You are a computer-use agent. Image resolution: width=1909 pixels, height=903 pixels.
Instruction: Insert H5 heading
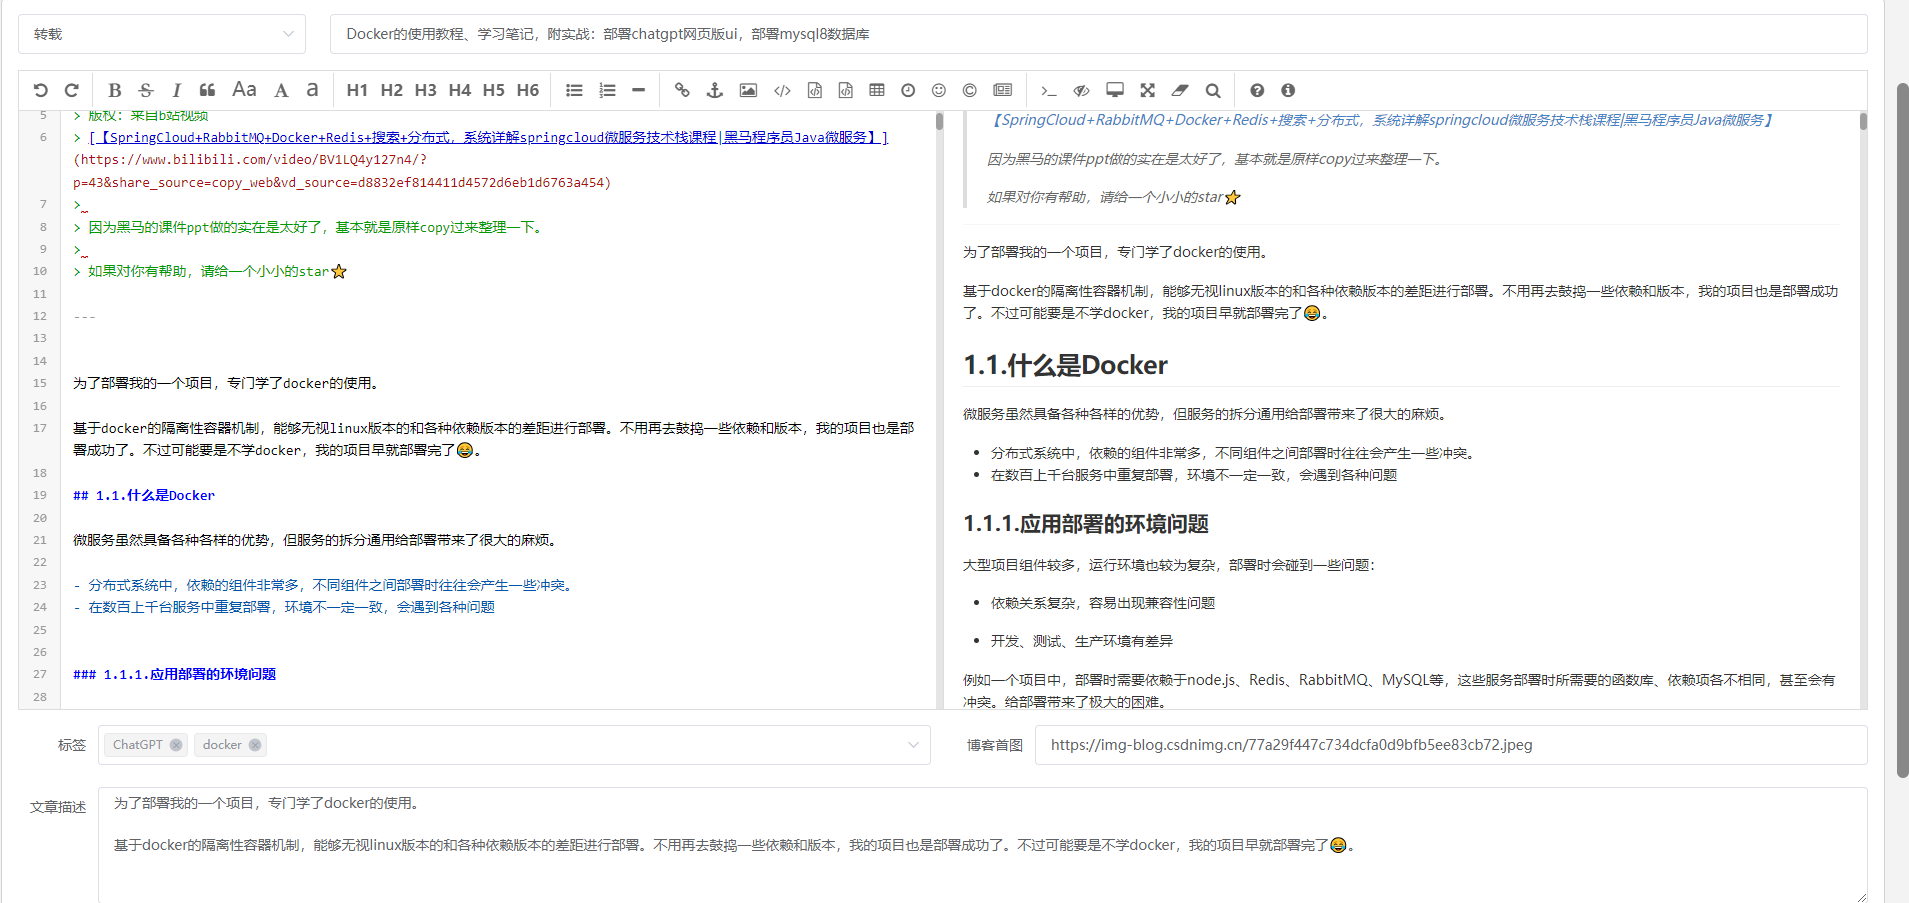(x=493, y=90)
